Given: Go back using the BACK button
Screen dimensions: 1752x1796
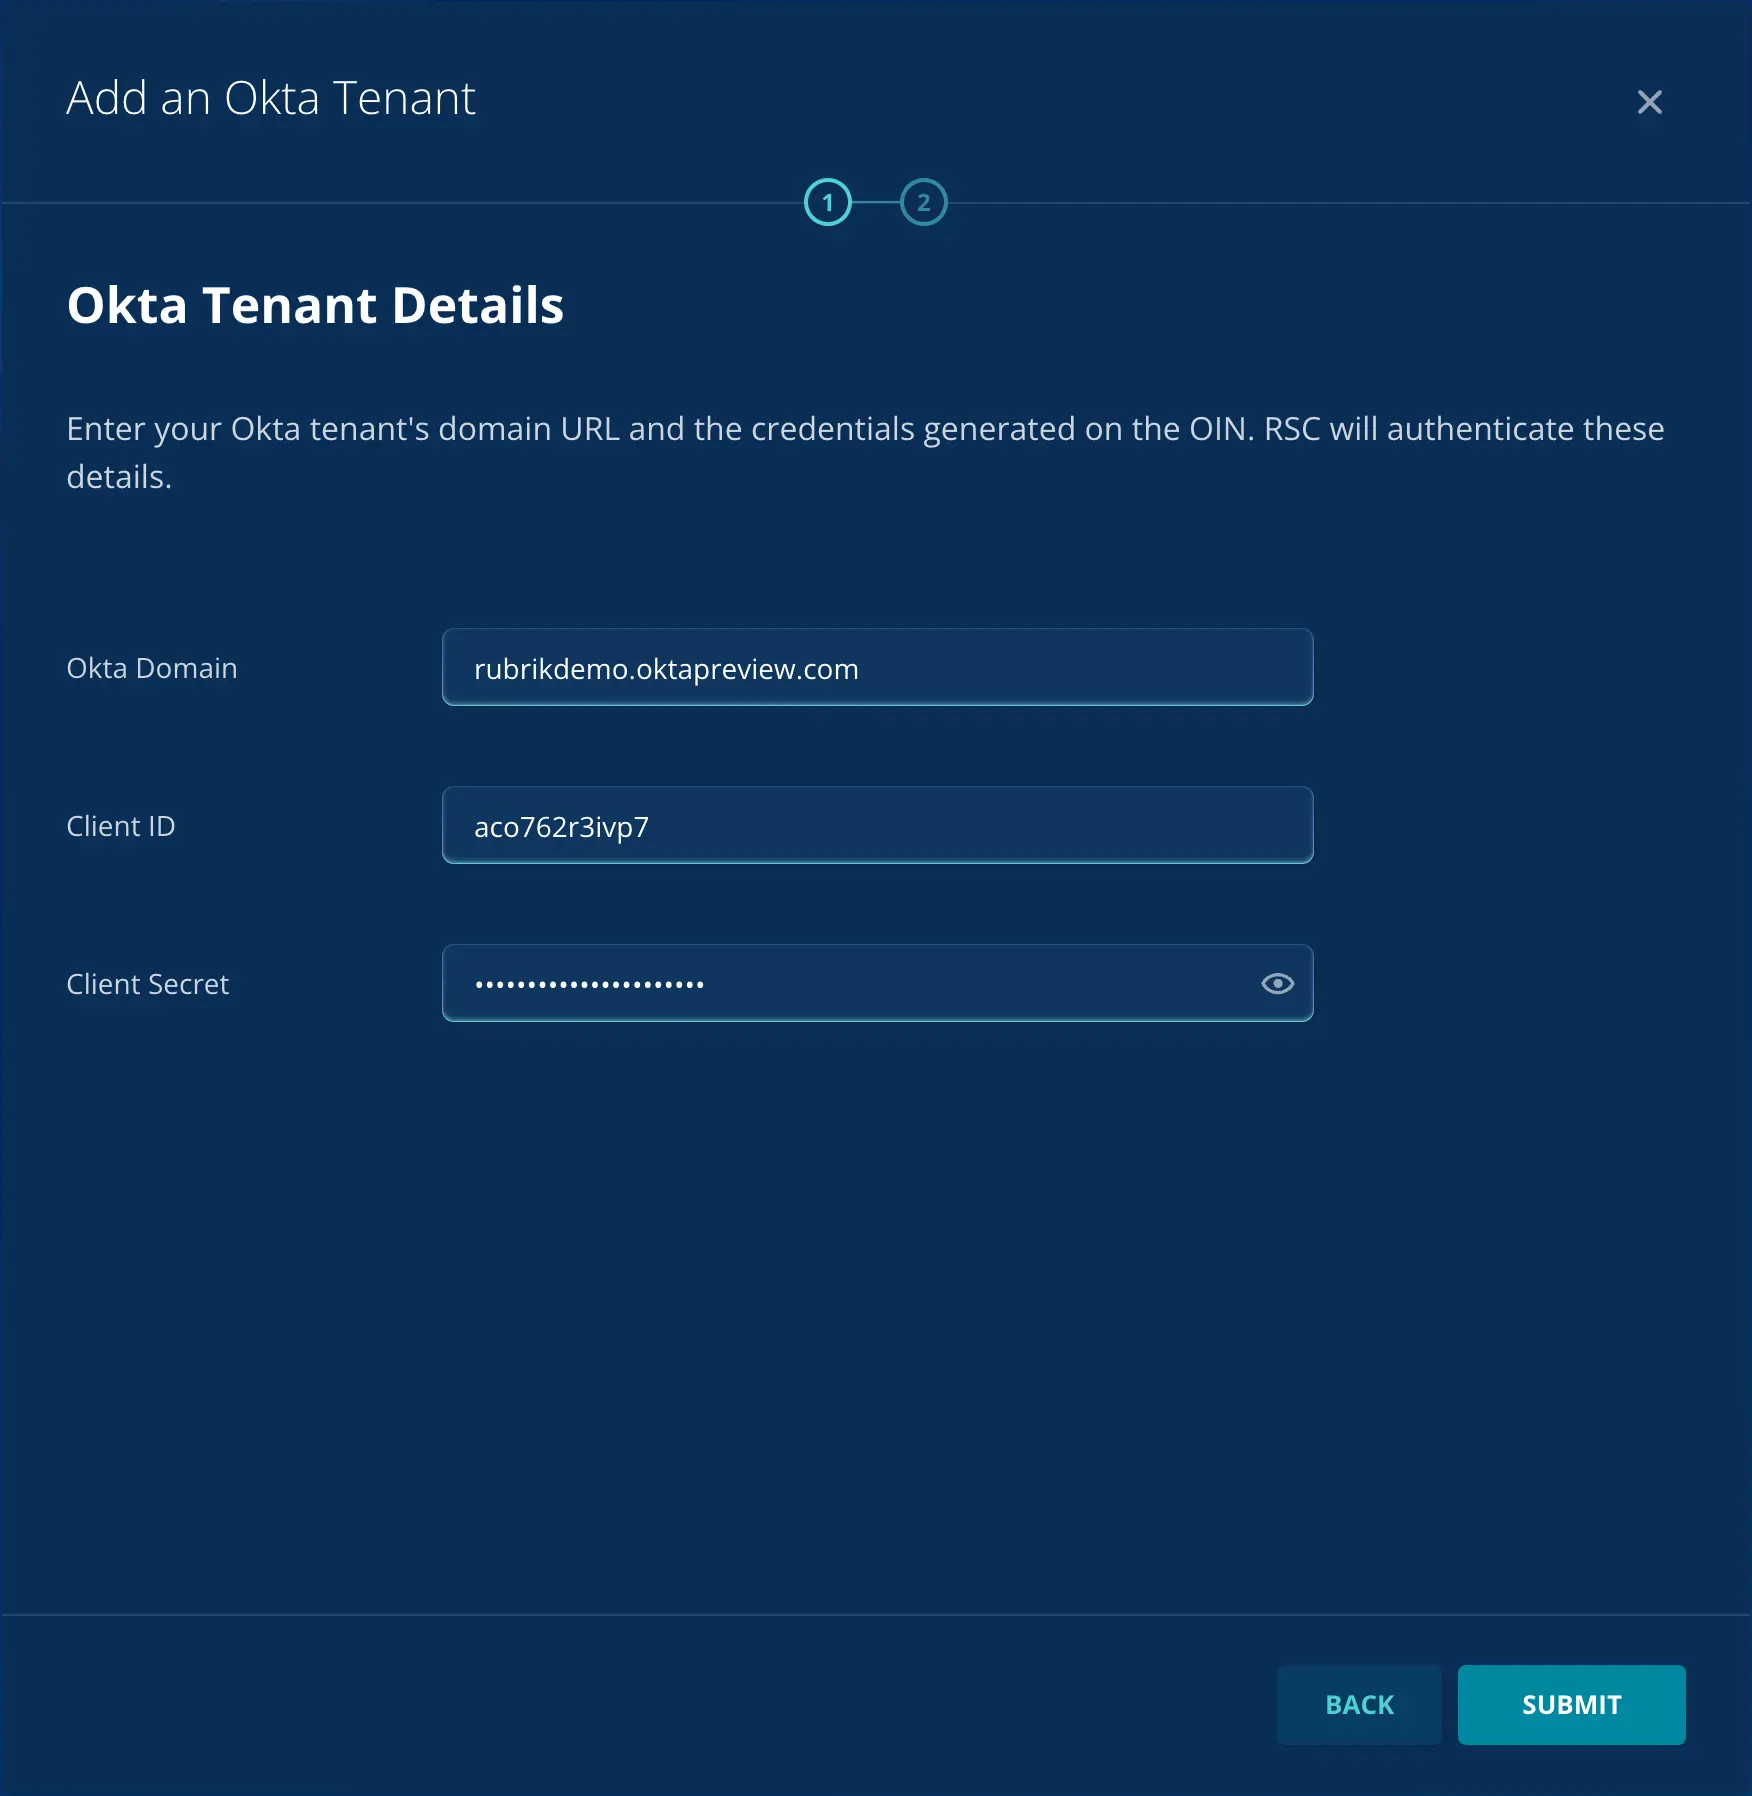Looking at the screenshot, I should tap(1359, 1705).
